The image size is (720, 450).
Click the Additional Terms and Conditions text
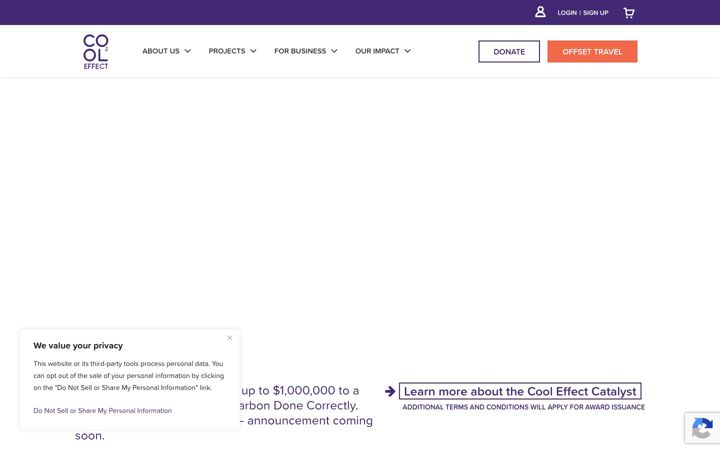pyautogui.click(x=523, y=407)
